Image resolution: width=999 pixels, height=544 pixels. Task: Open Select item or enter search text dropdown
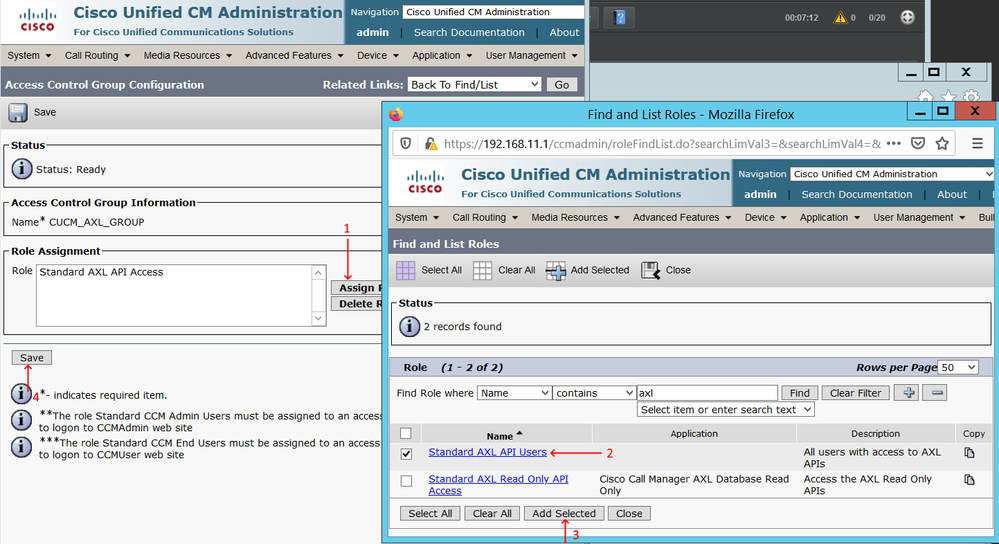pos(726,410)
